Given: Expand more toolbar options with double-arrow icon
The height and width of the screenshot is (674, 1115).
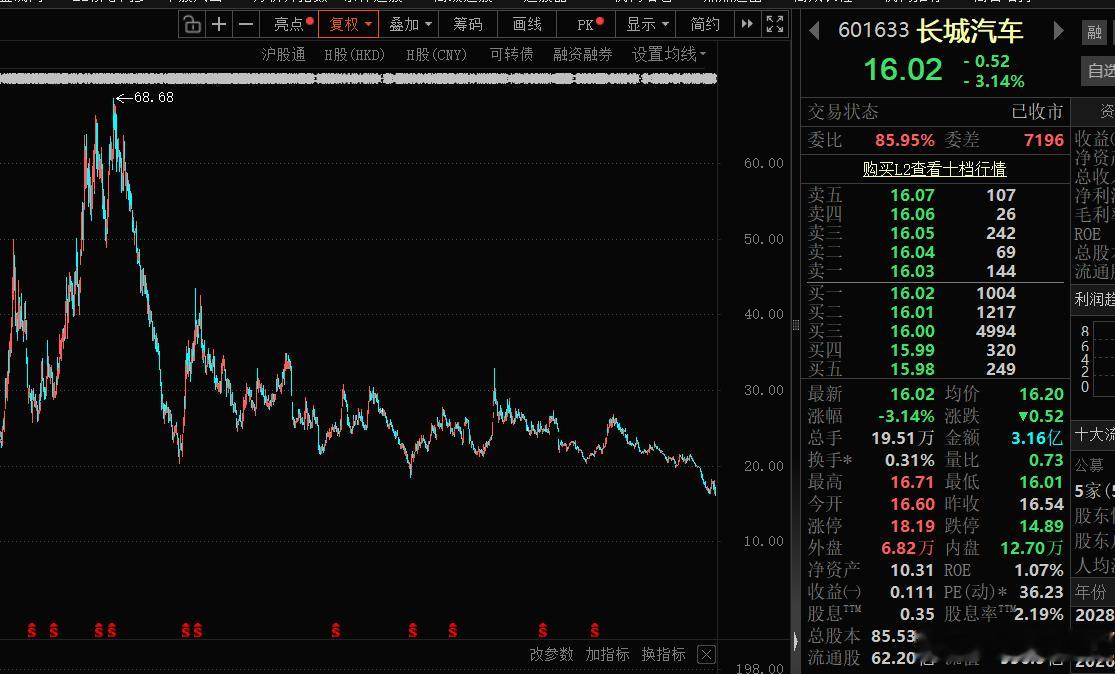Looking at the screenshot, I should [x=747, y=24].
